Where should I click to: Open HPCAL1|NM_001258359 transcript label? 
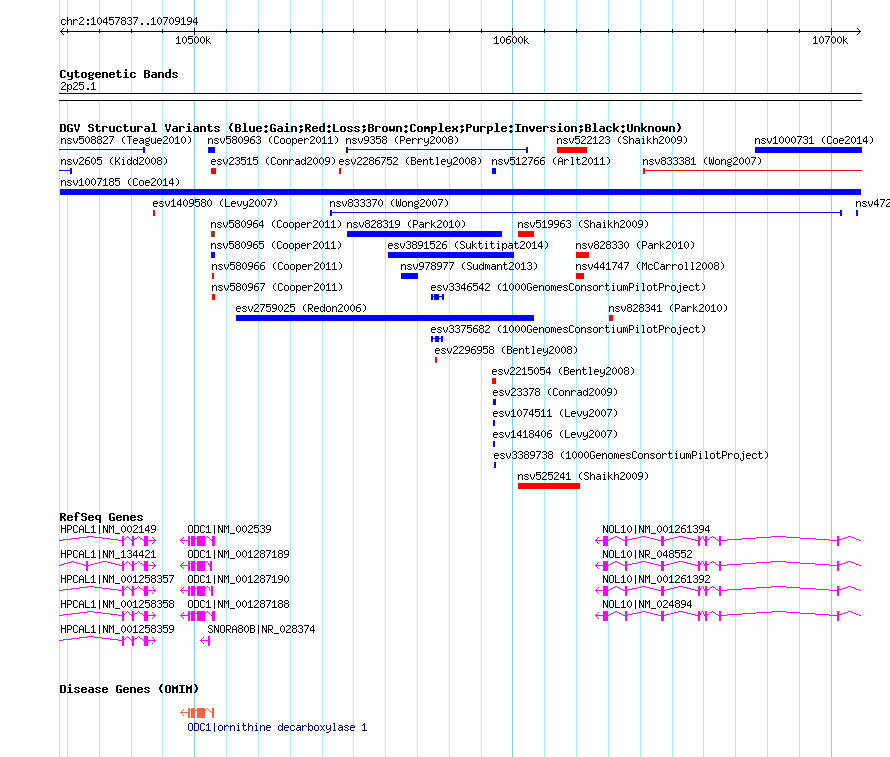tap(117, 629)
